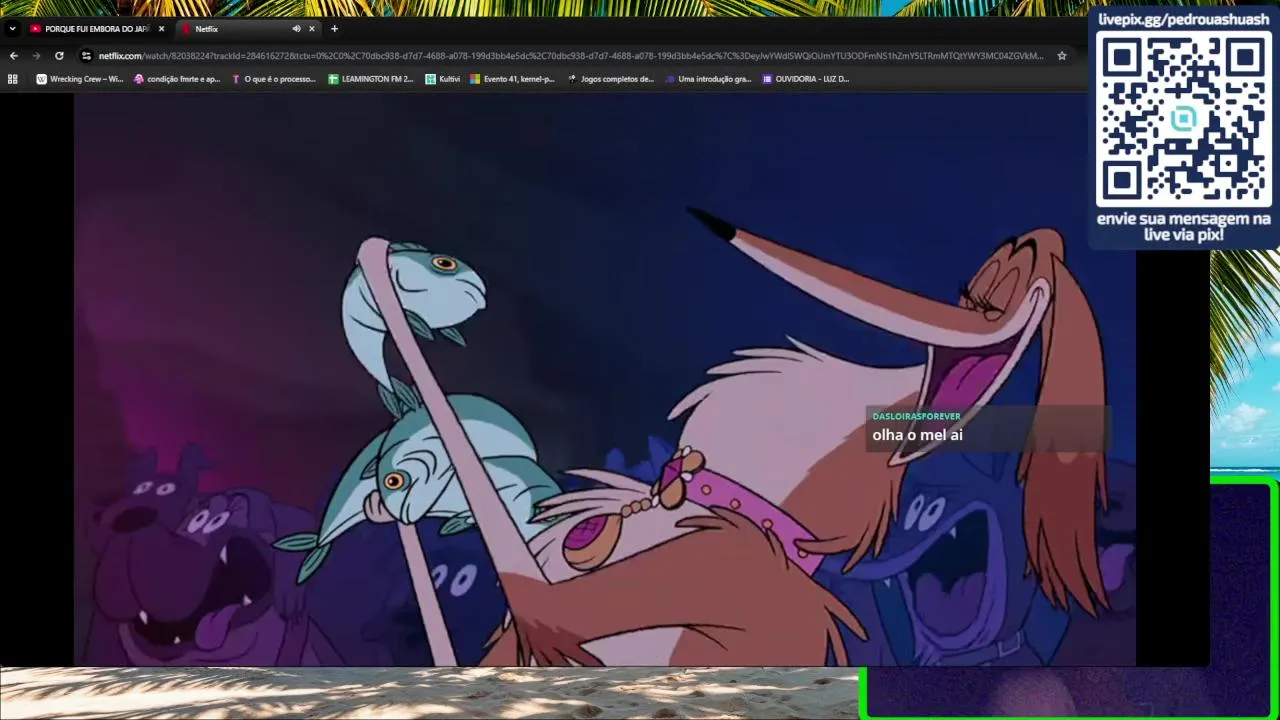Image resolution: width=1280 pixels, height=720 pixels.
Task: Click the 'olha o mel ai' chat message
Action: click(917, 435)
